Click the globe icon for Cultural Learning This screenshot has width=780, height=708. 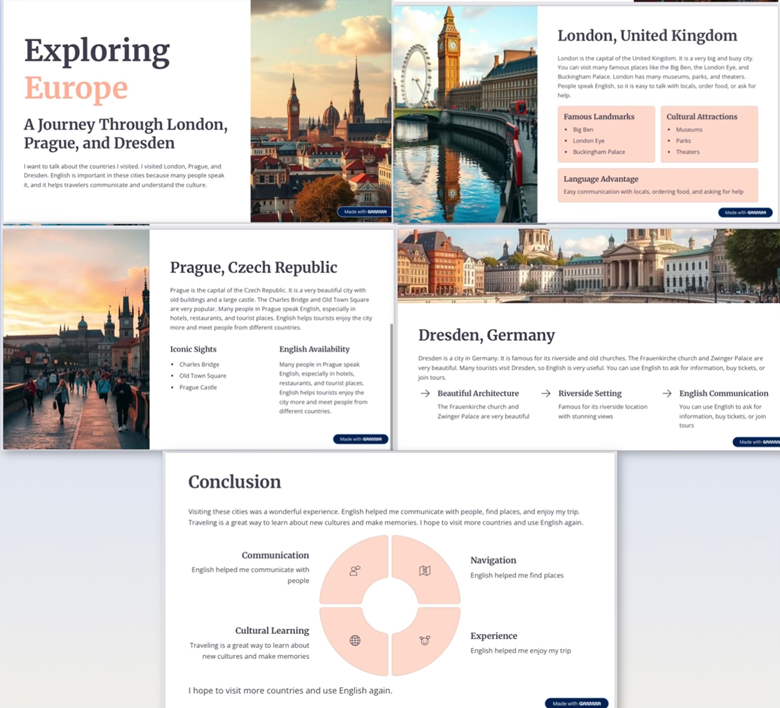355,640
